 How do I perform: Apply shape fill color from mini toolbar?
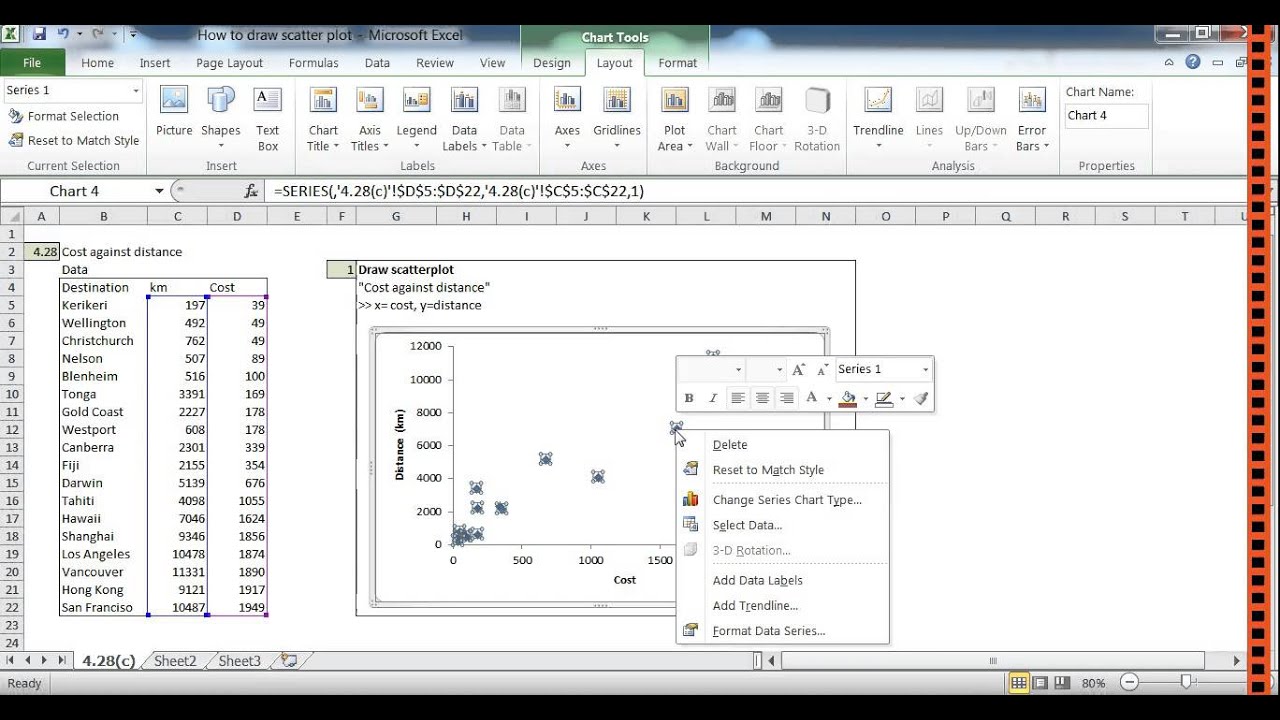pos(848,398)
